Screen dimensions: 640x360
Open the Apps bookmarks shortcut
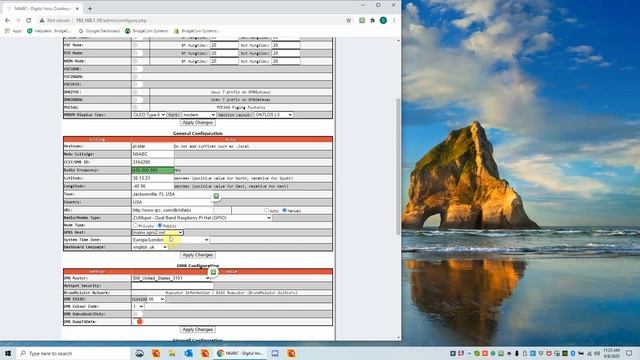[x=13, y=31]
